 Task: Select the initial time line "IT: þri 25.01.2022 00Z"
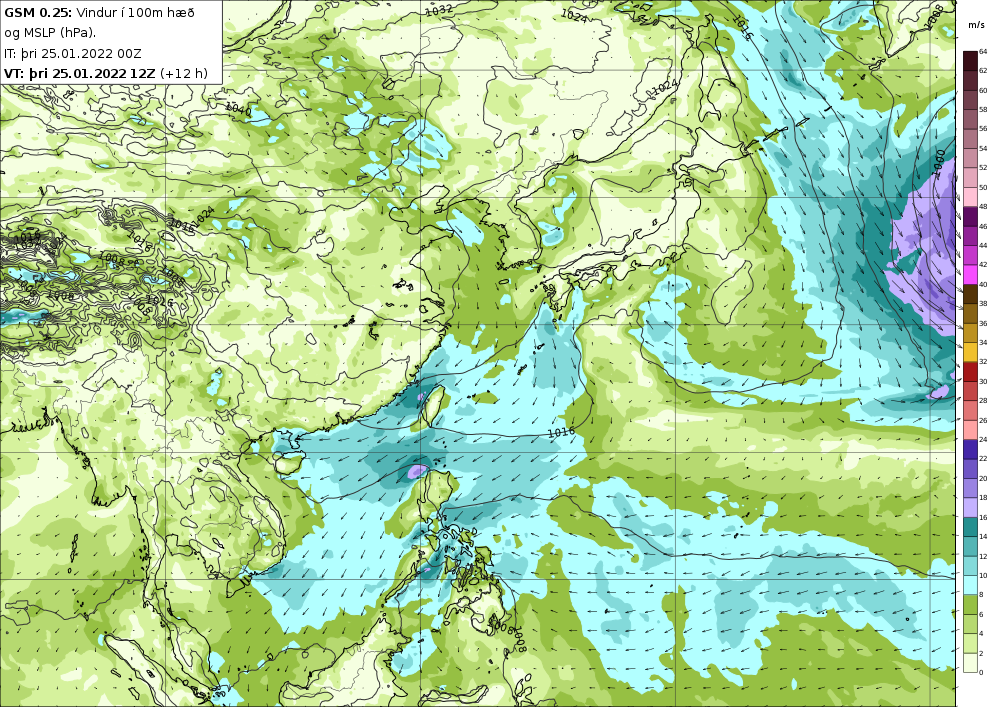point(72,54)
